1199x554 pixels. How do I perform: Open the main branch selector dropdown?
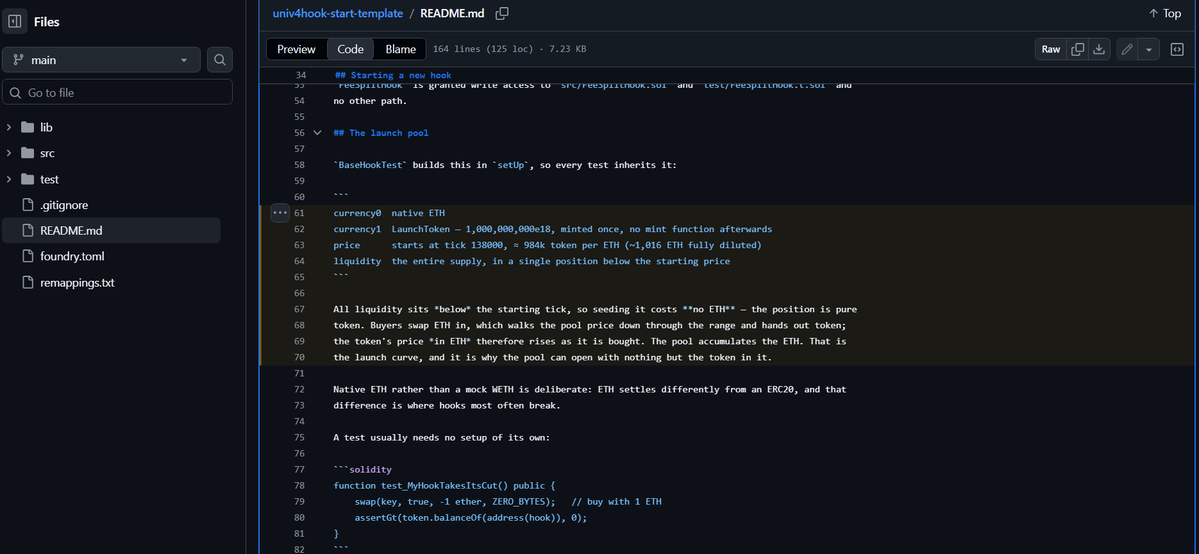point(102,60)
